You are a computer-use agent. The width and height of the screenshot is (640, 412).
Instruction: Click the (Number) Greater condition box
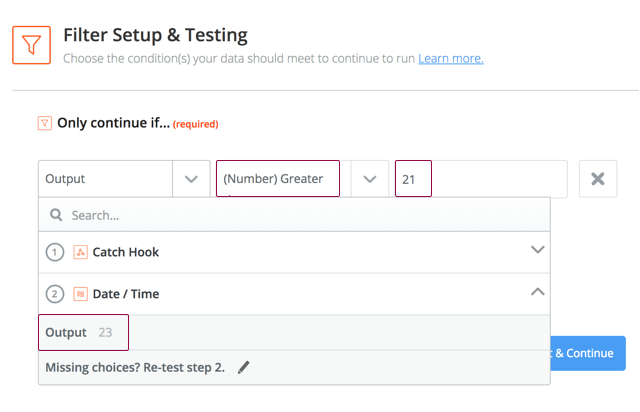(278, 179)
